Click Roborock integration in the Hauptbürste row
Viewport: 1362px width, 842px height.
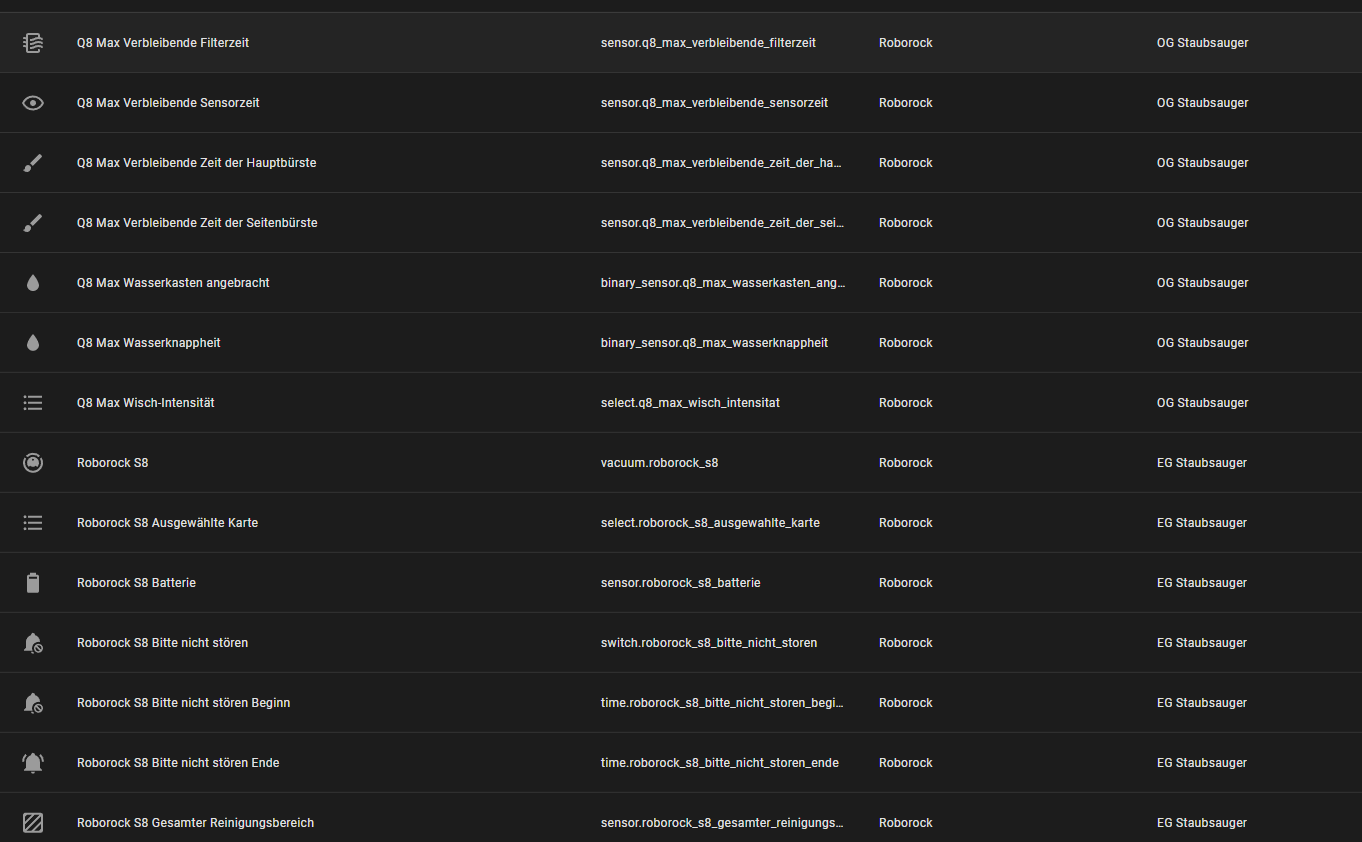click(906, 163)
